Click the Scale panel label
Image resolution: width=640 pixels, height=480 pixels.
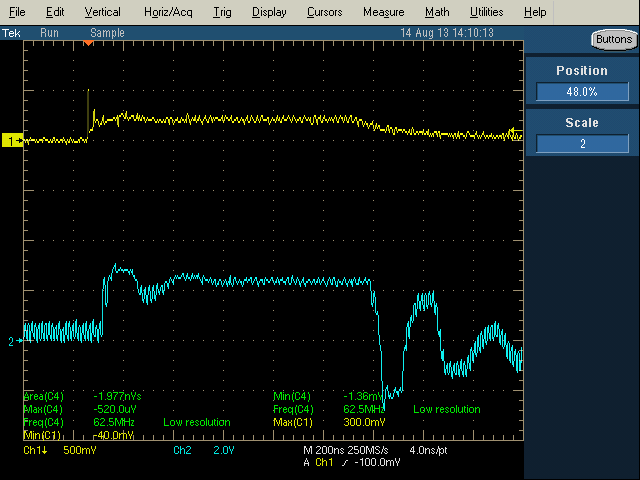click(582, 122)
